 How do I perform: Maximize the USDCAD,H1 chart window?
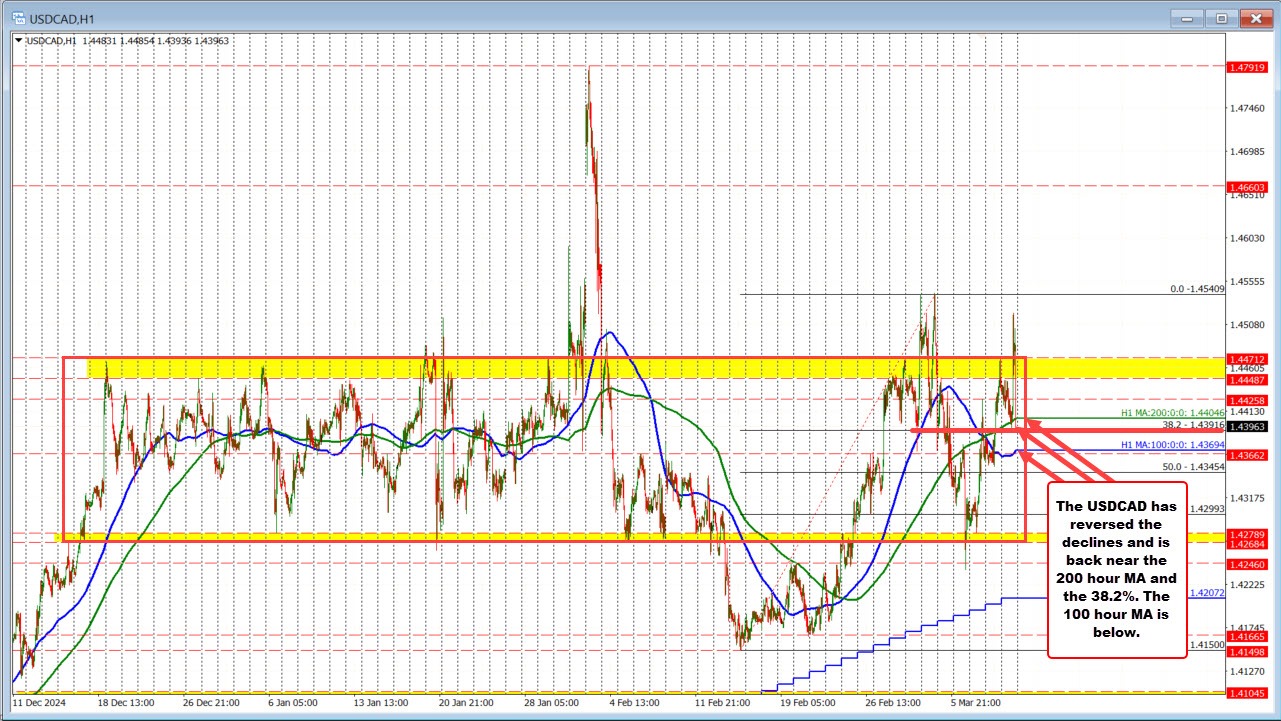(x=1222, y=17)
